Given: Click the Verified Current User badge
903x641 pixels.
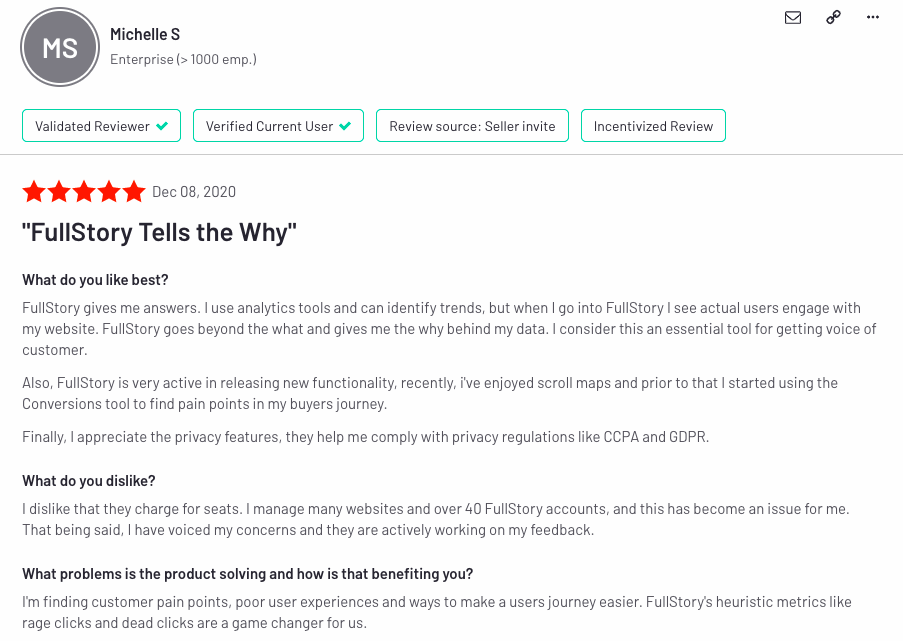Looking at the screenshot, I should click(278, 126).
